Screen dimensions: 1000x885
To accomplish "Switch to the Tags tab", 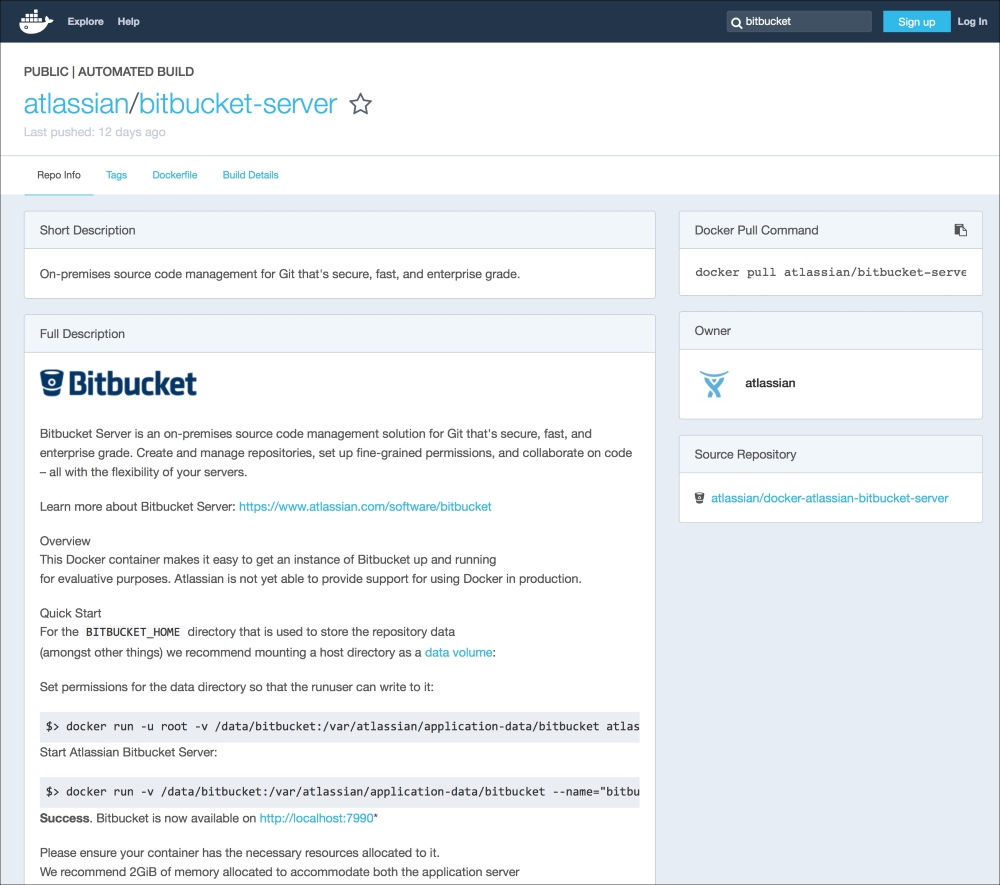I will point(116,175).
